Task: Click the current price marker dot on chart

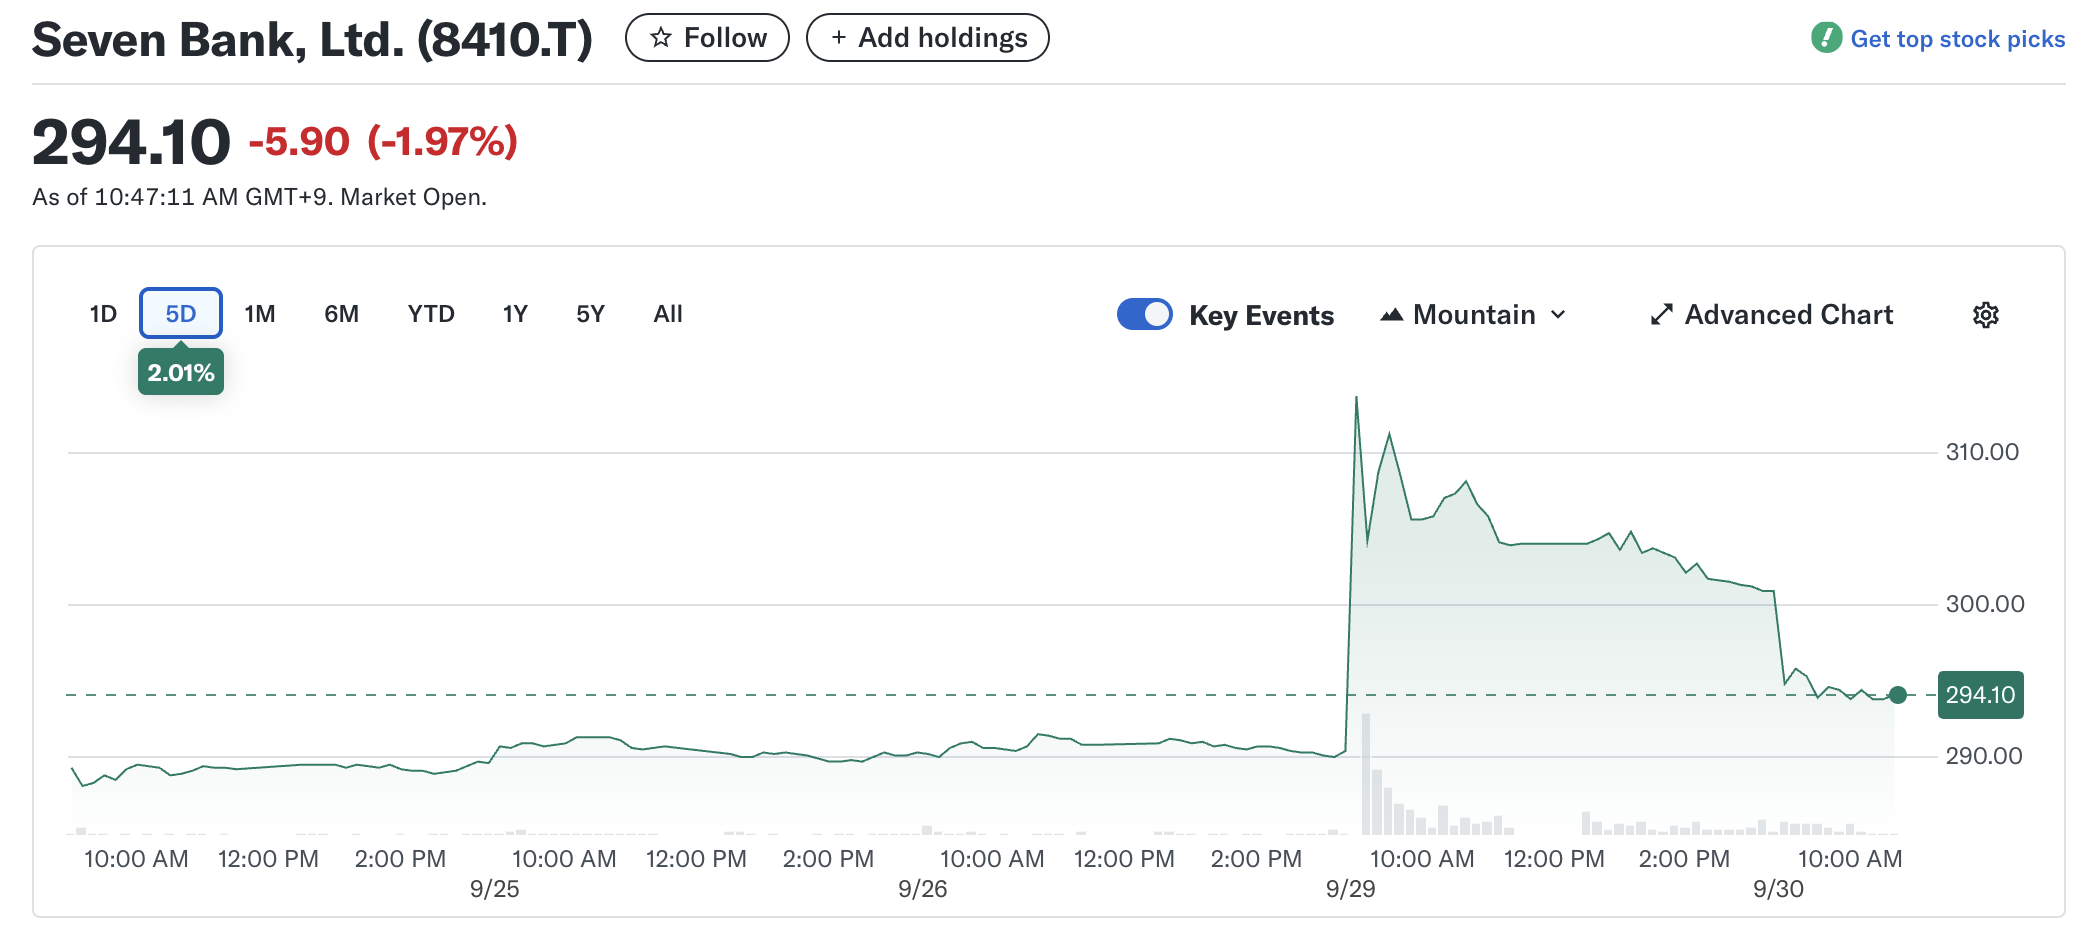Action: pos(1898,695)
